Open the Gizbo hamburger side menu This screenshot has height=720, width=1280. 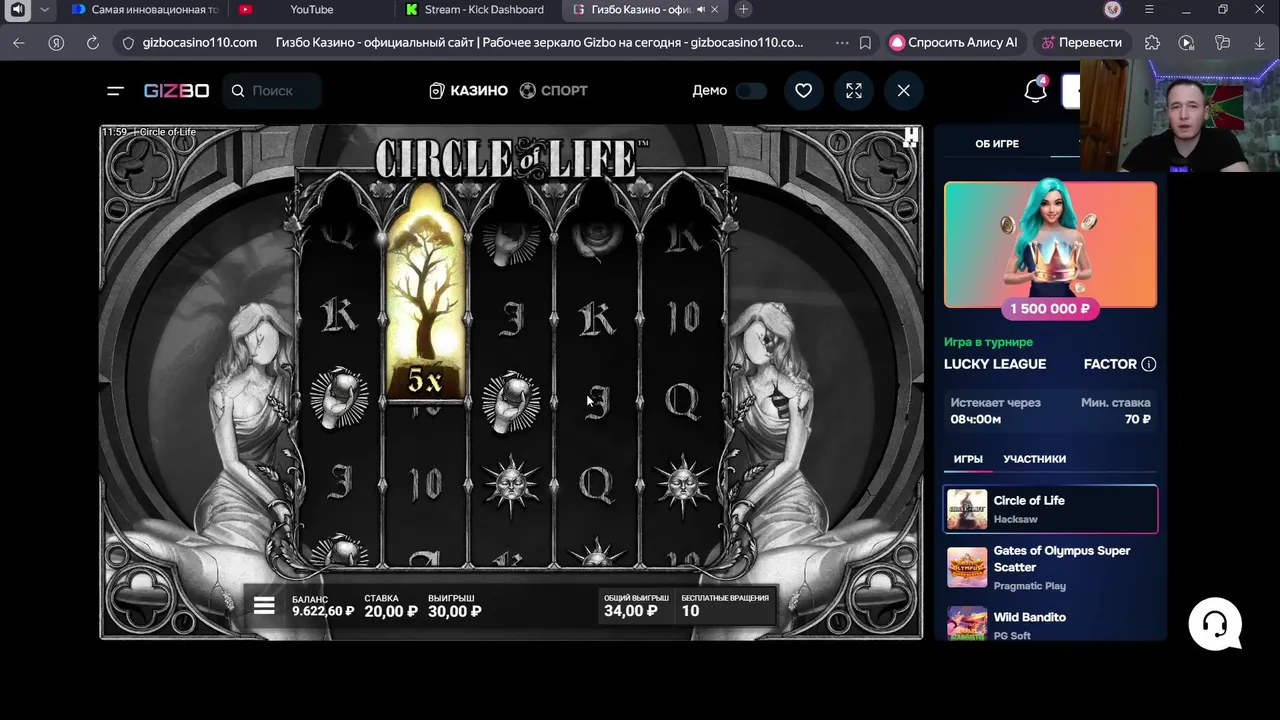tap(115, 90)
